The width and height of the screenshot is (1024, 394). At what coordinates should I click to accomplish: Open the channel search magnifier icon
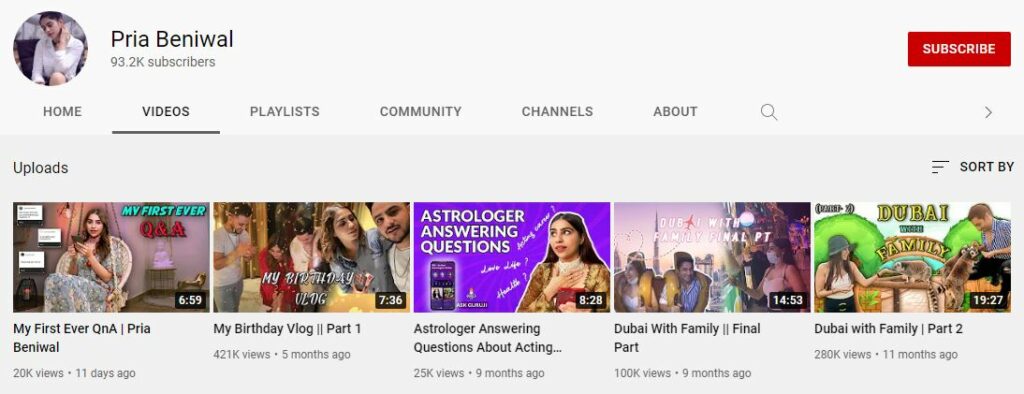click(x=769, y=112)
